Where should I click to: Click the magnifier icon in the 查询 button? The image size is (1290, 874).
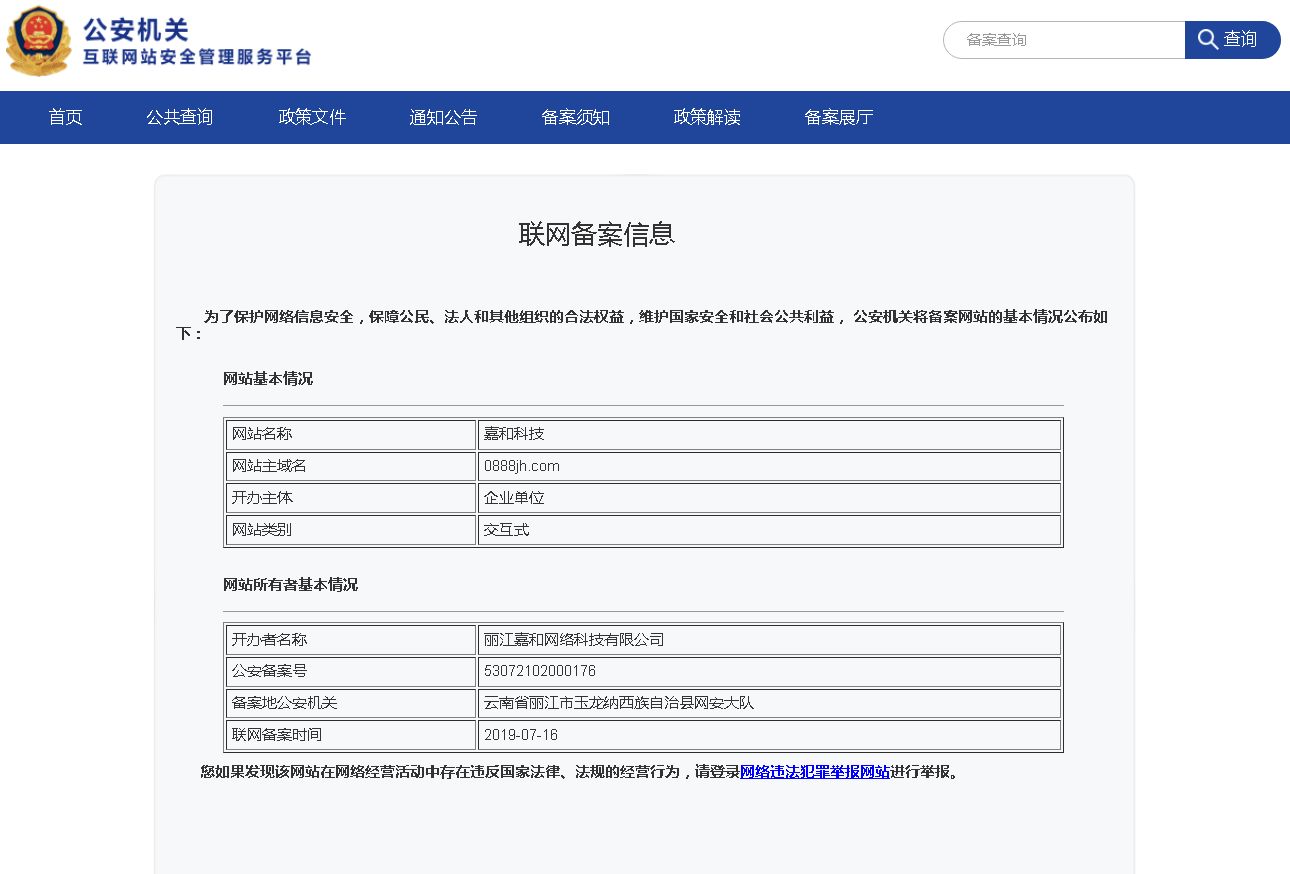coord(1207,40)
